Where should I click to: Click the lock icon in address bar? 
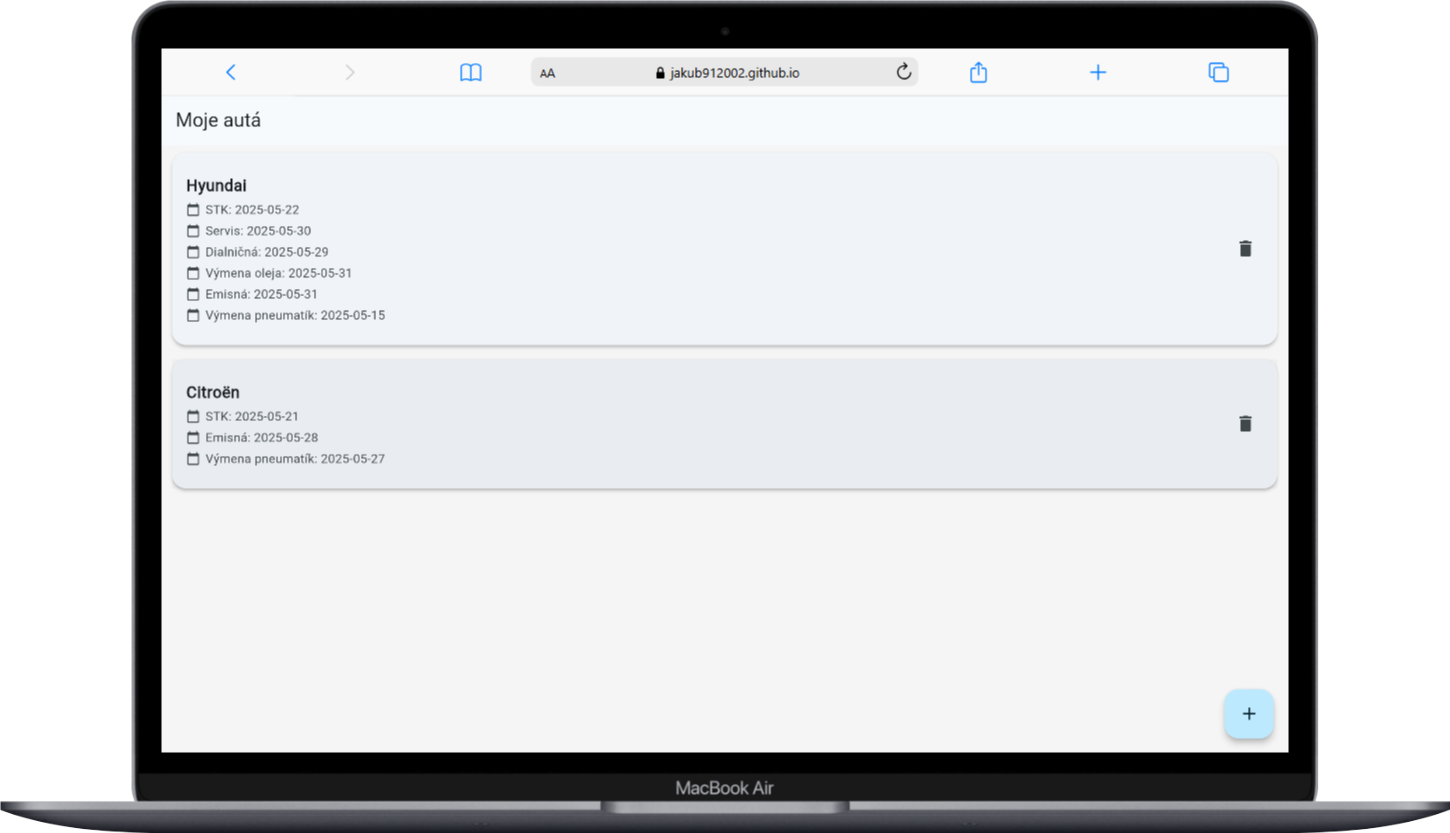[x=660, y=73]
